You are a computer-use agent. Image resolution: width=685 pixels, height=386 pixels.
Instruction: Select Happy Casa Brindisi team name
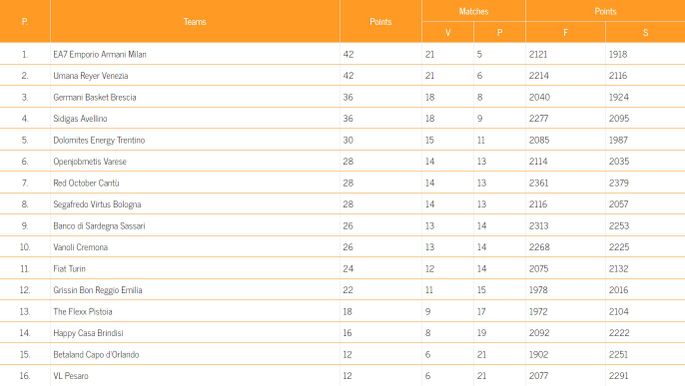click(88, 333)
